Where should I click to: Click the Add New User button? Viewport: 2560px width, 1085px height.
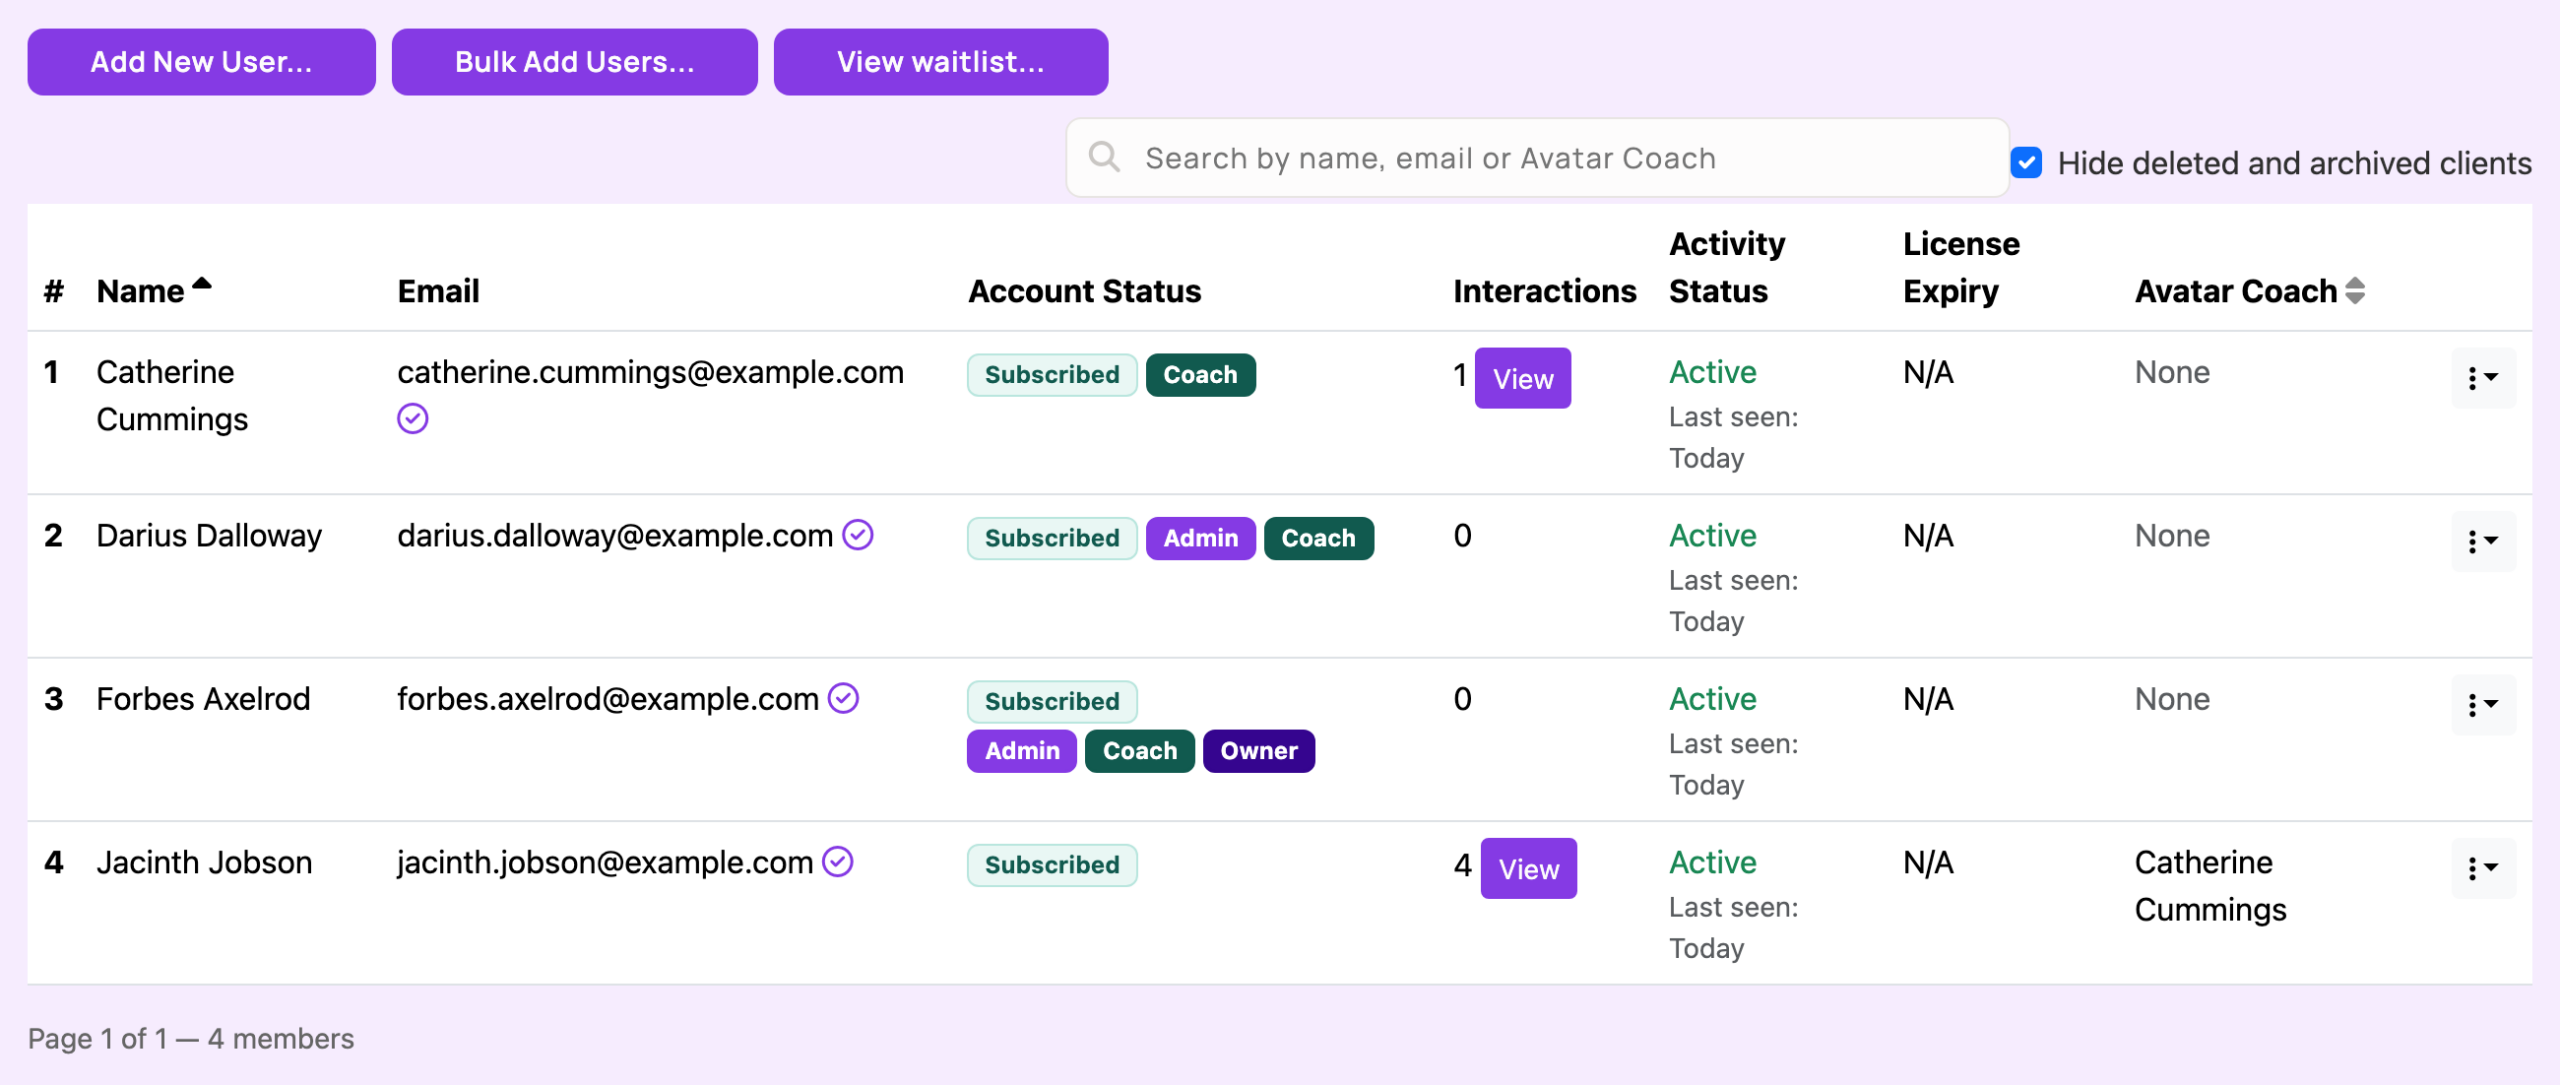click(x=202, y=62)
